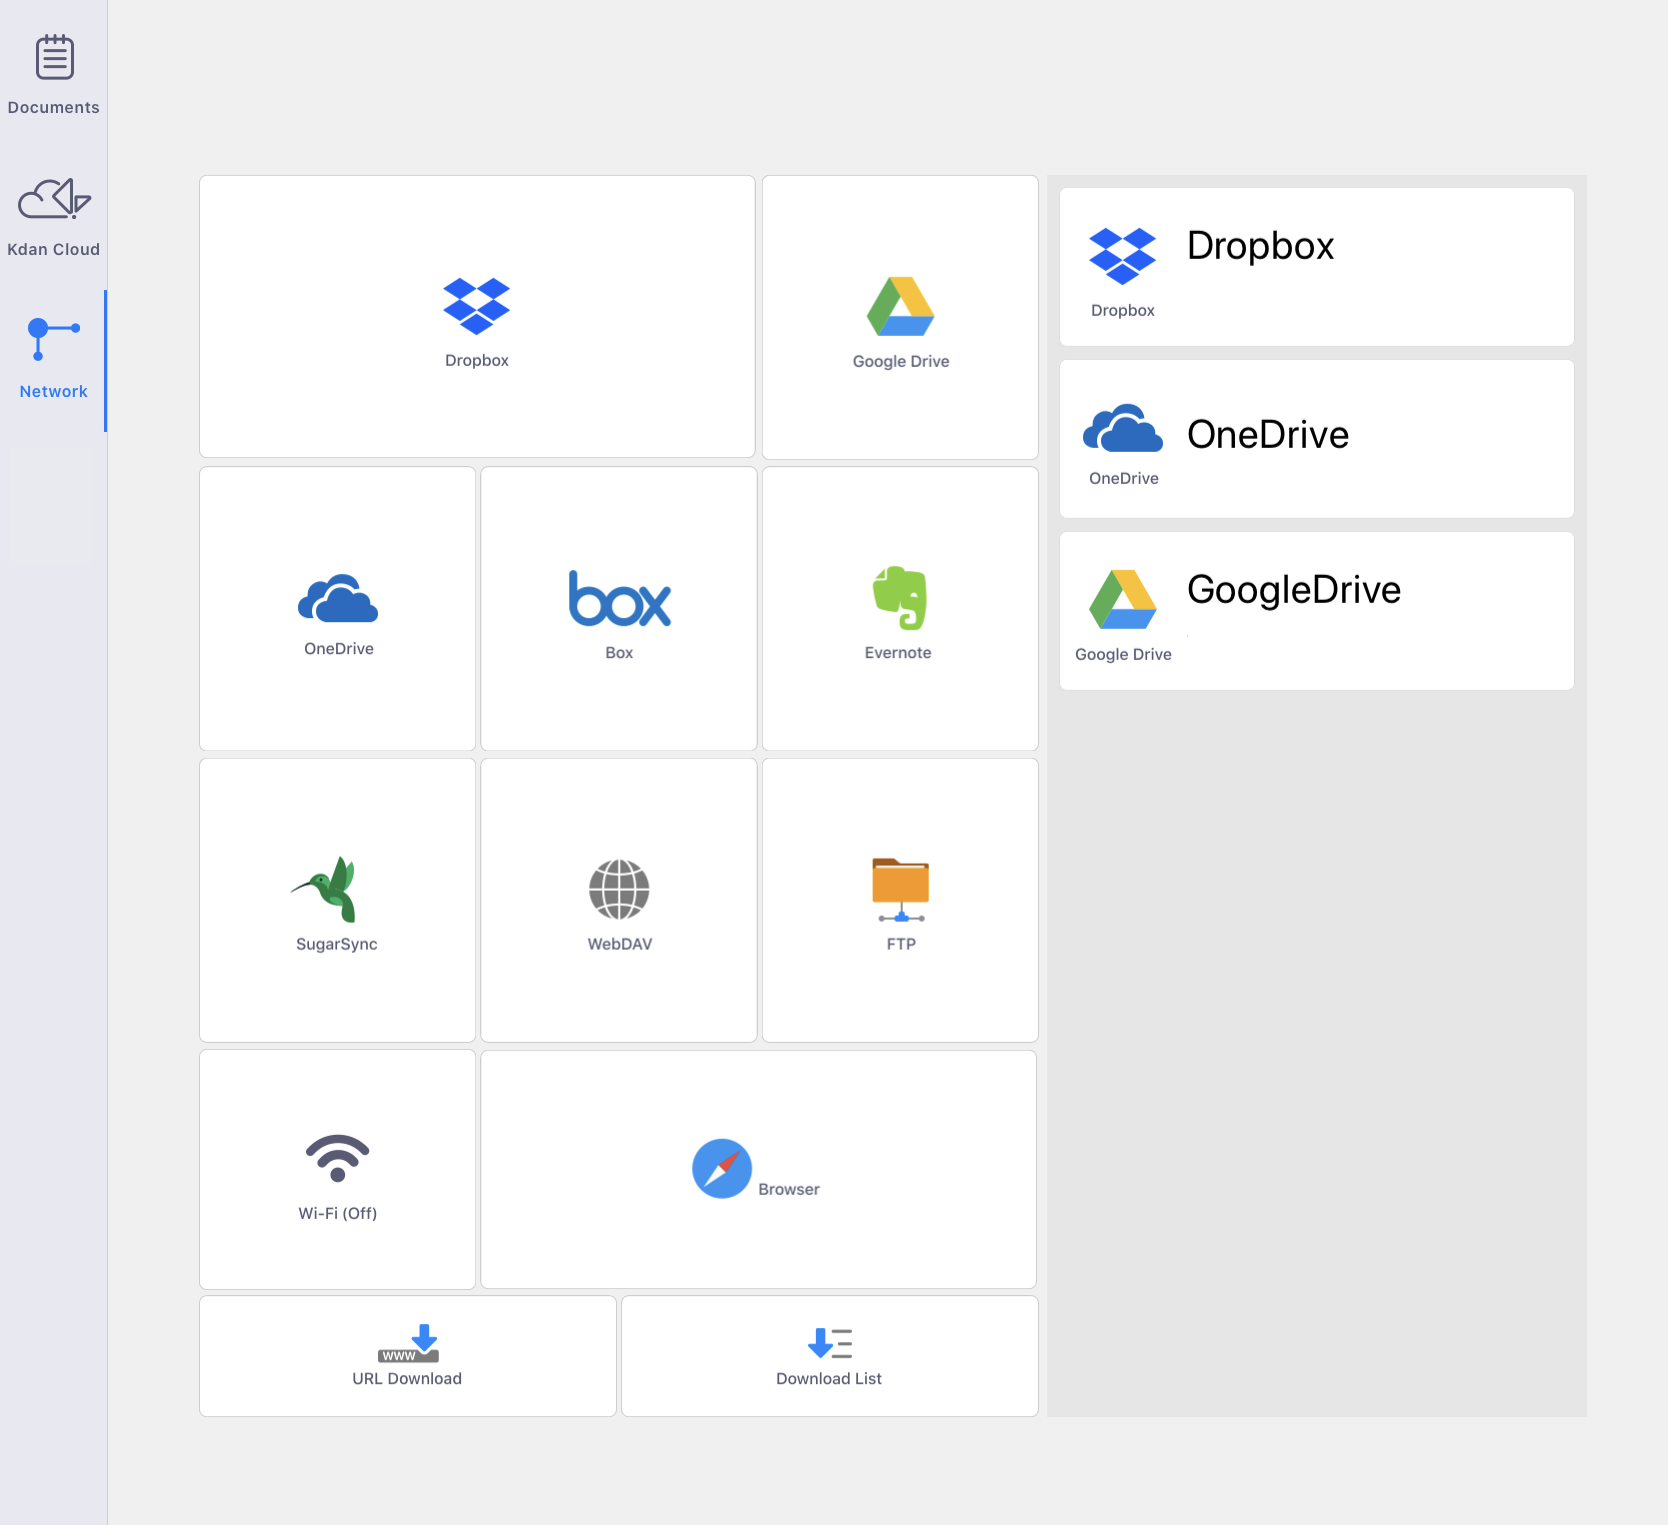Click the Browser compass icon
This screenshot has width=1668, height=1525.
(722, 1168)
